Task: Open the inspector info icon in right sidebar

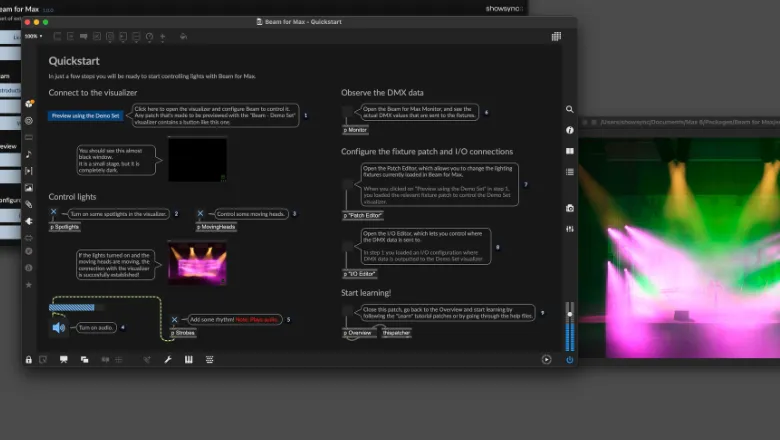Action: [x=570, y=130]
